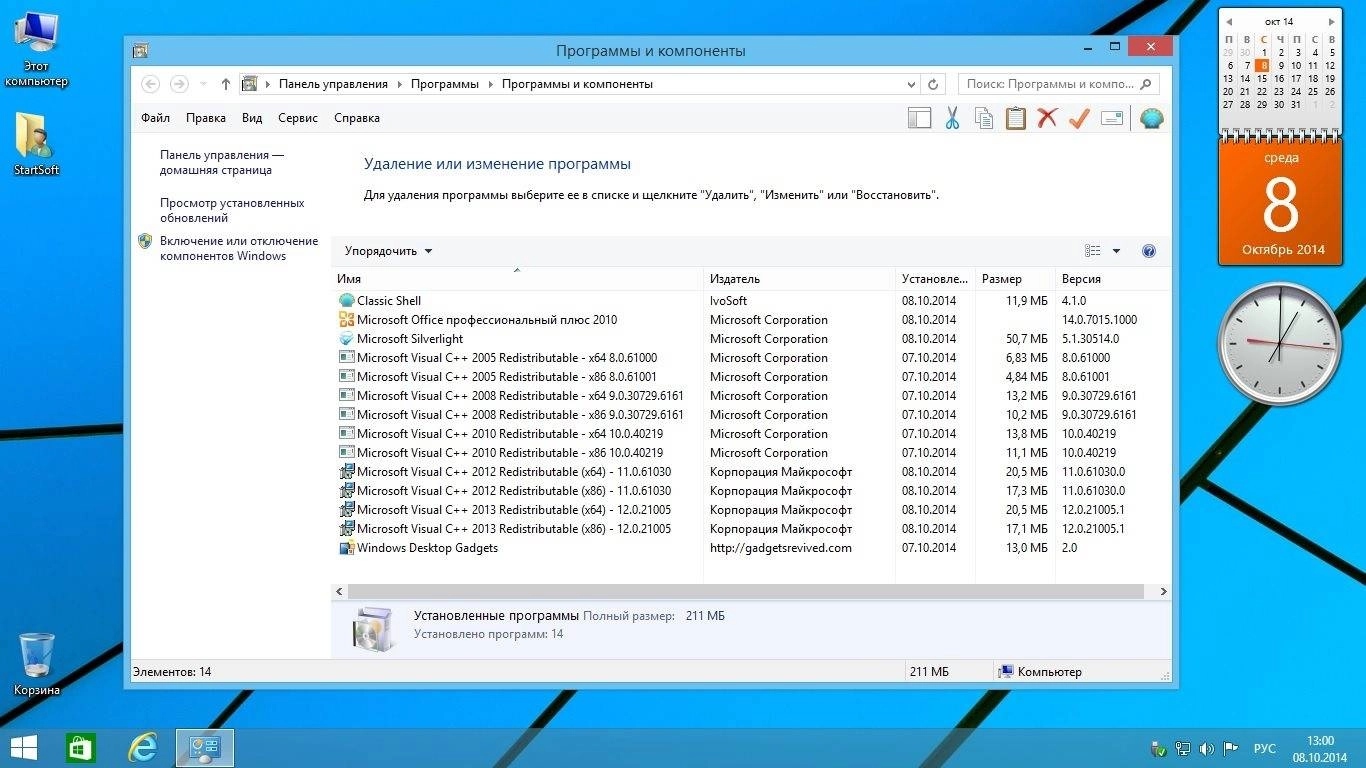This screenshot has height=768, width=1366.
Task: Go up one level with up arrow
Action: (226, 84)
